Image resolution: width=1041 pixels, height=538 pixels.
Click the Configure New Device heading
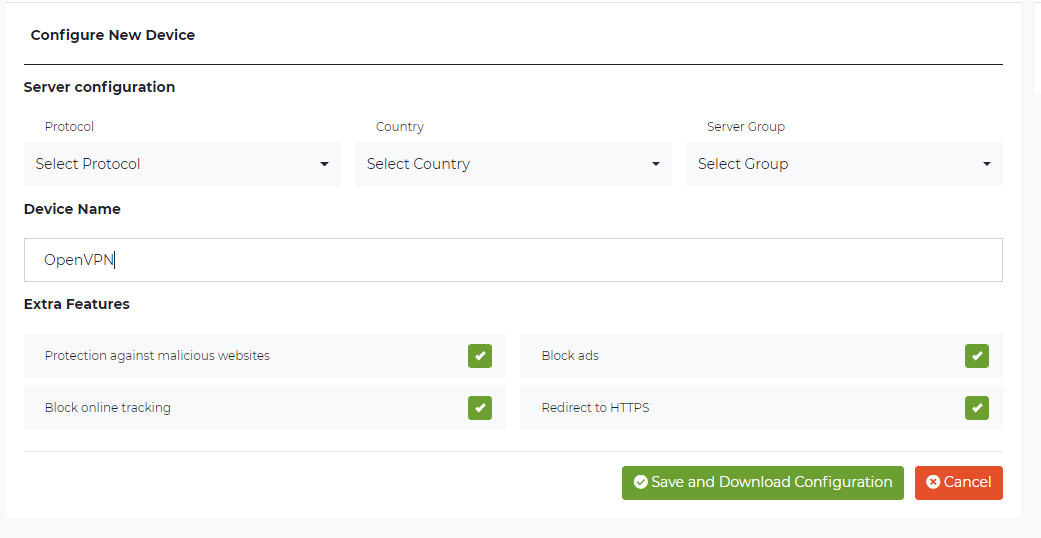click(113, 35)
